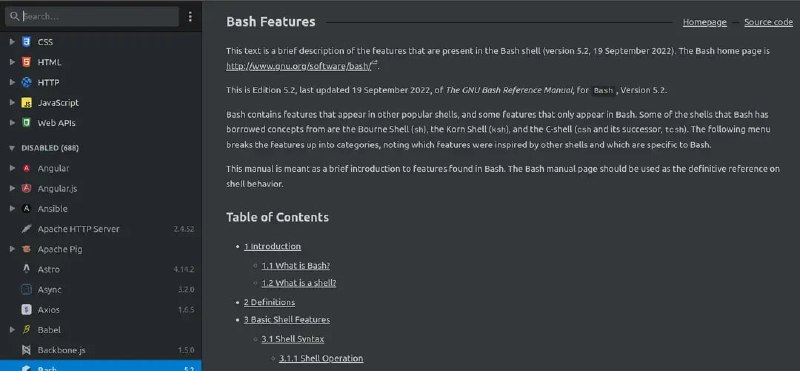Expand the Apache Pig entry arrow
The image size is (800, 371).
pos(12,249)
